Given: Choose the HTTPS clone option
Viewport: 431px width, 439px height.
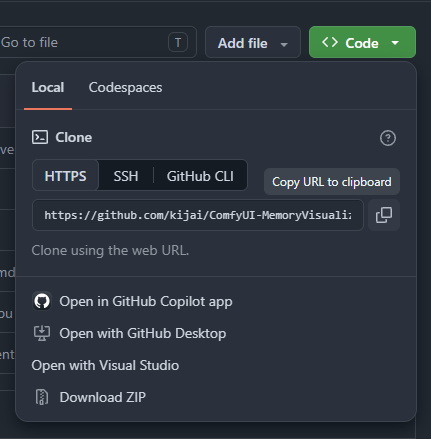Looking at the screenshot, I should (65, 176).
